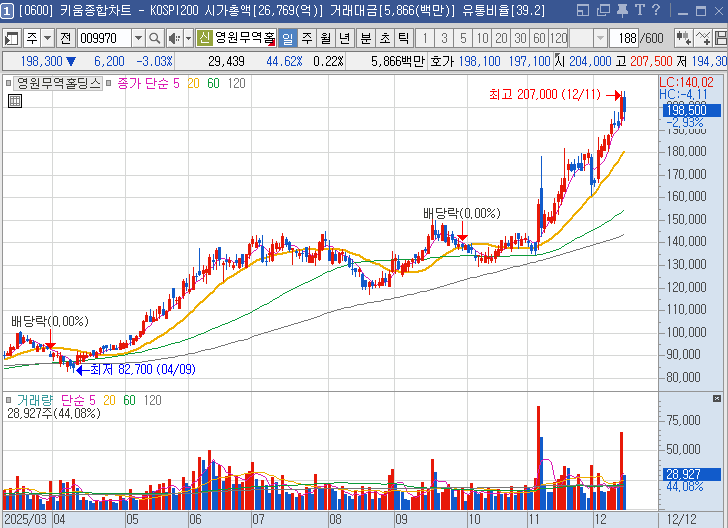Click the candle count 188 input field

pyautogui.click(x=627, y=38)
